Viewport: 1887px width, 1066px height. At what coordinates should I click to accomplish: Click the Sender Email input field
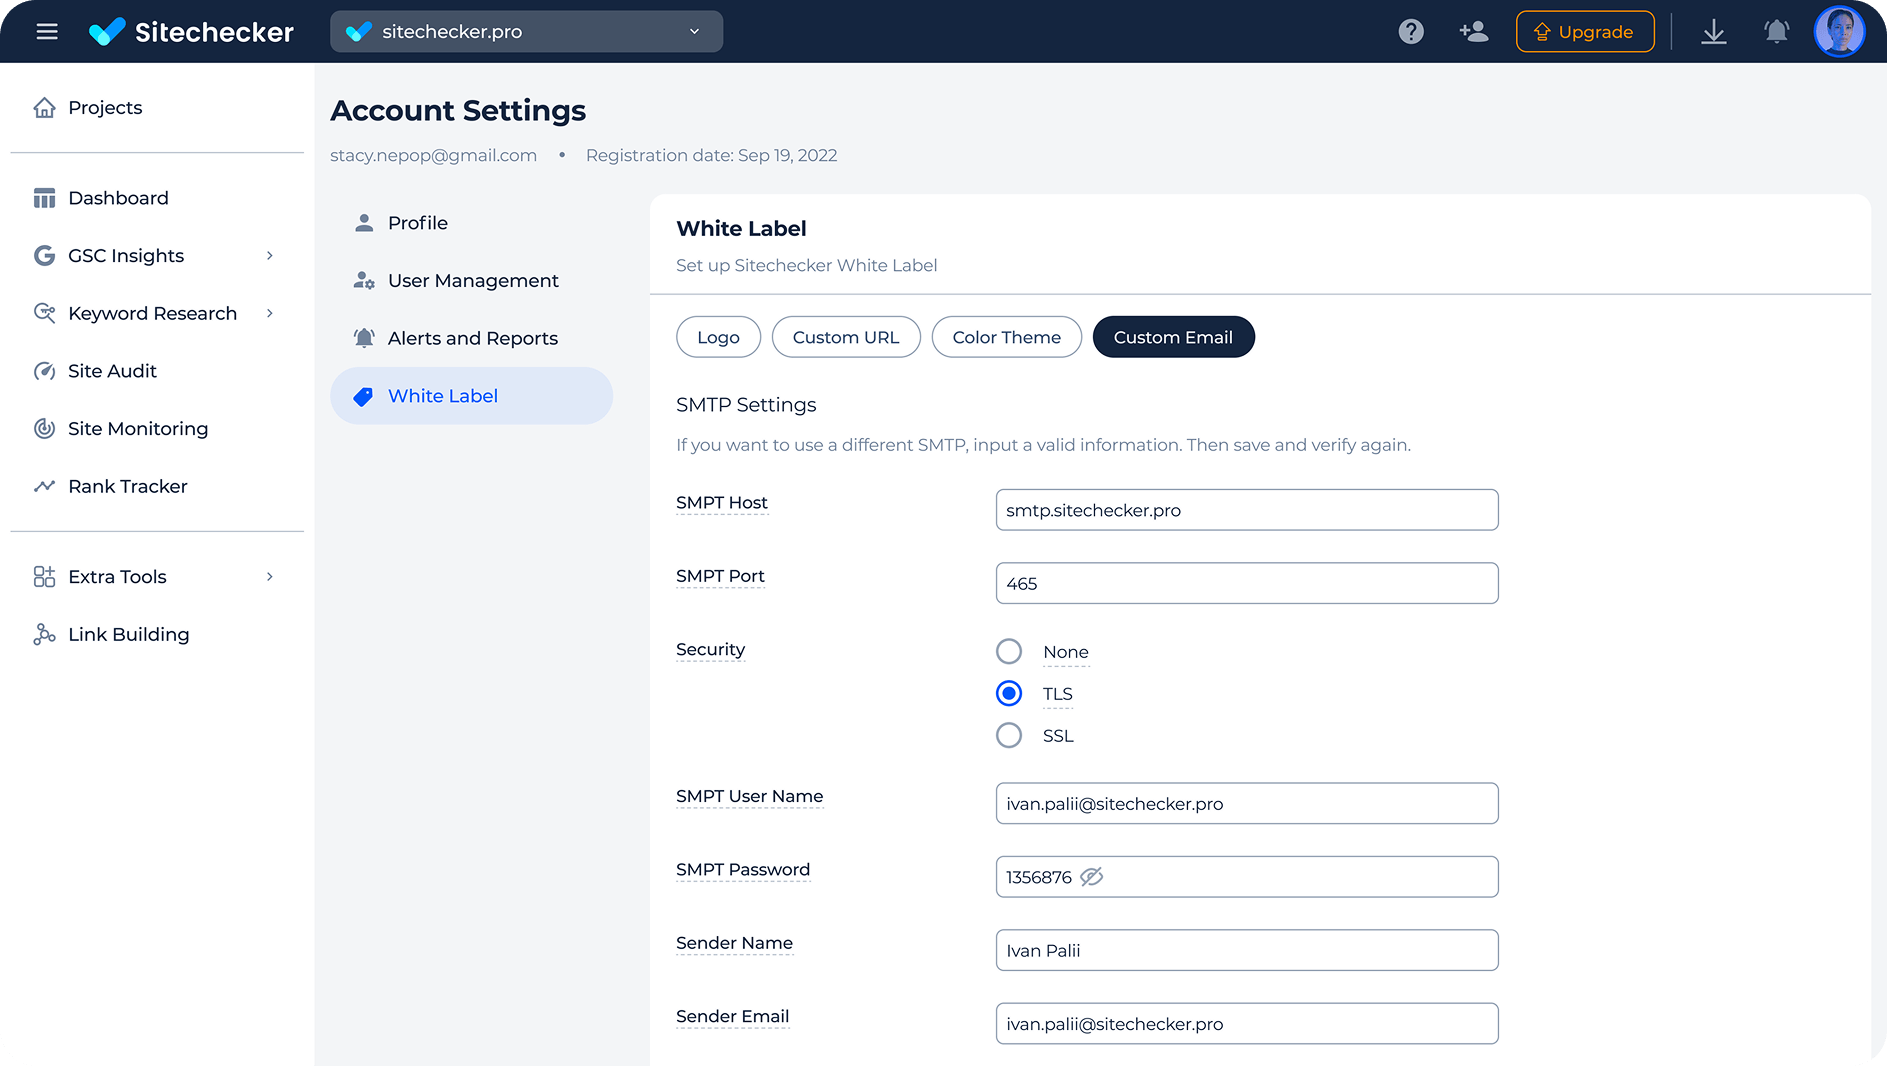(x=1246, y=1024)
